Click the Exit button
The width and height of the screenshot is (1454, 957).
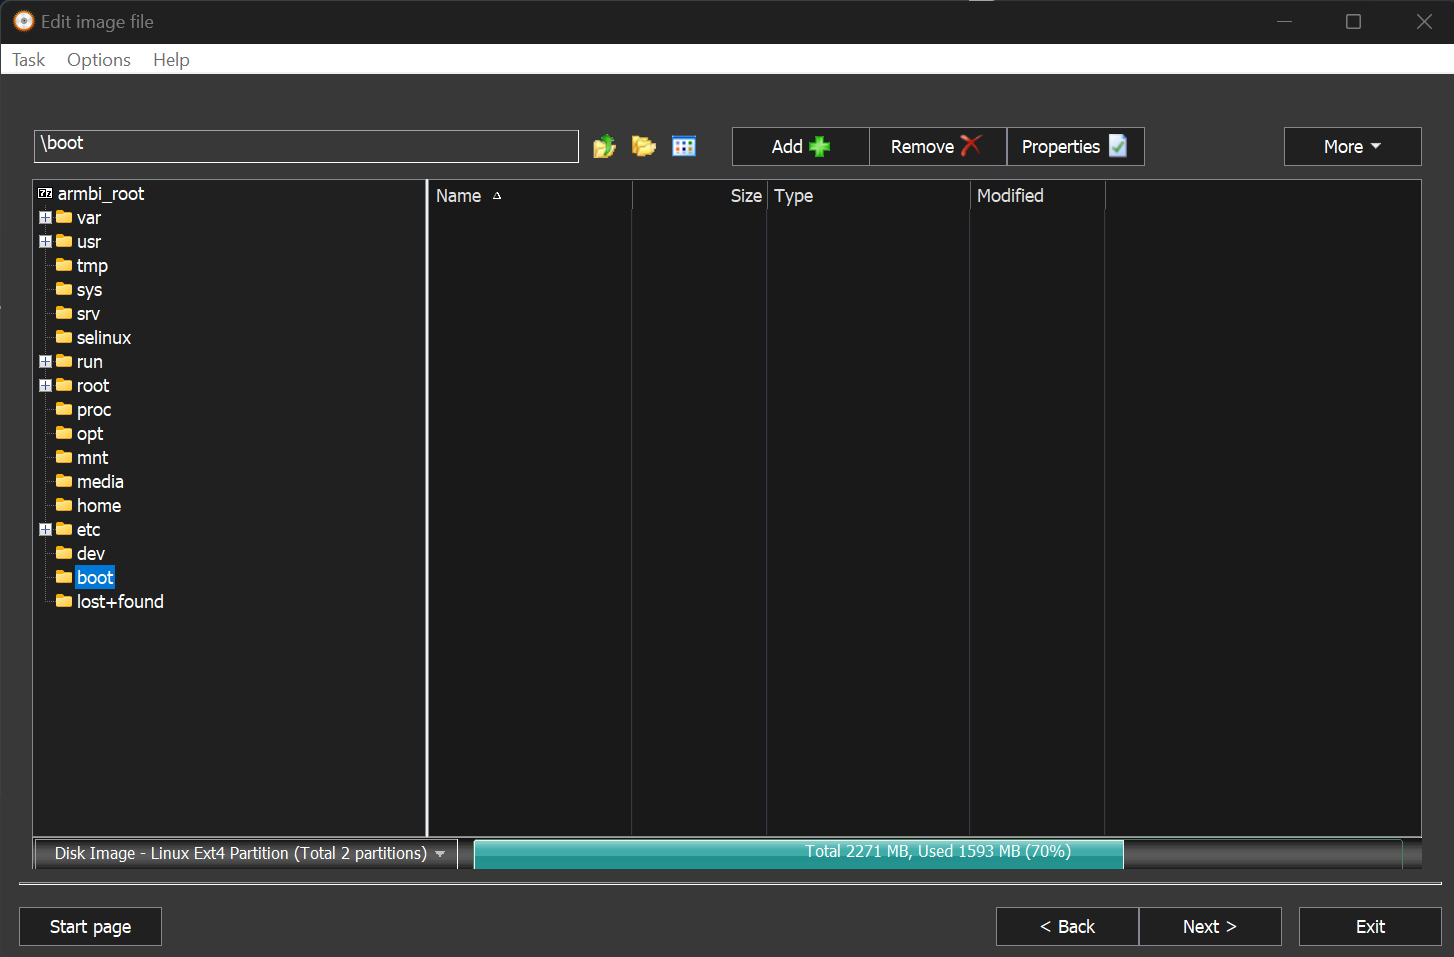tap(1370, 927)
